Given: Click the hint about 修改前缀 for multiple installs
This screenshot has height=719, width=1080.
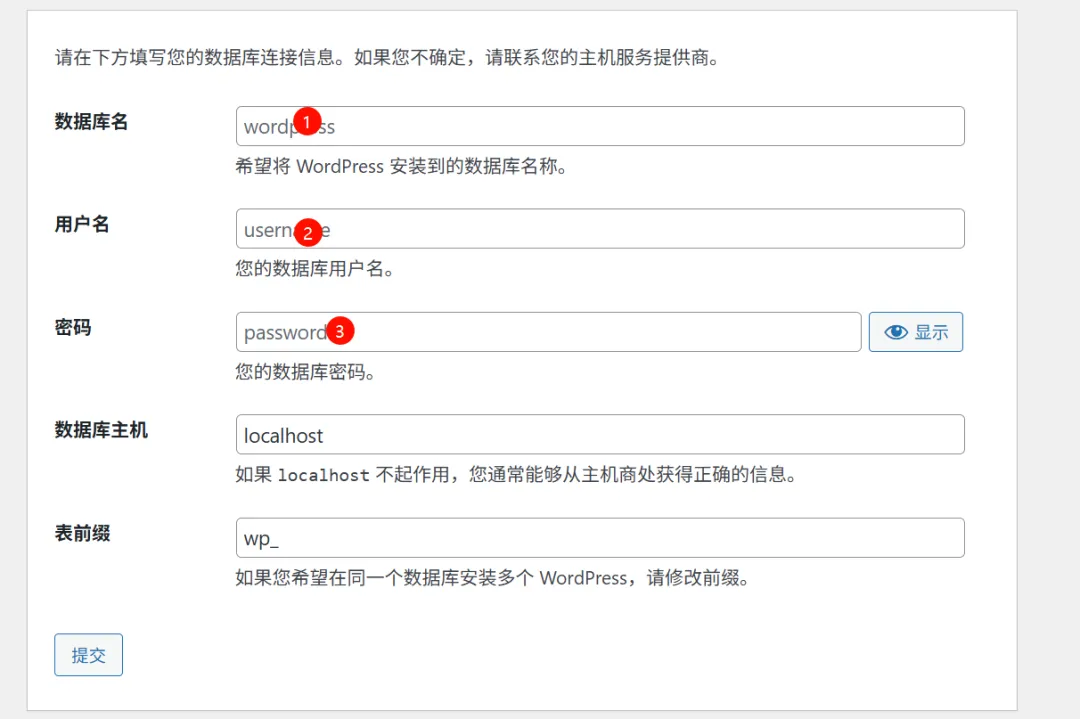Looking at the screenshot, I should [x=492, y=578].
